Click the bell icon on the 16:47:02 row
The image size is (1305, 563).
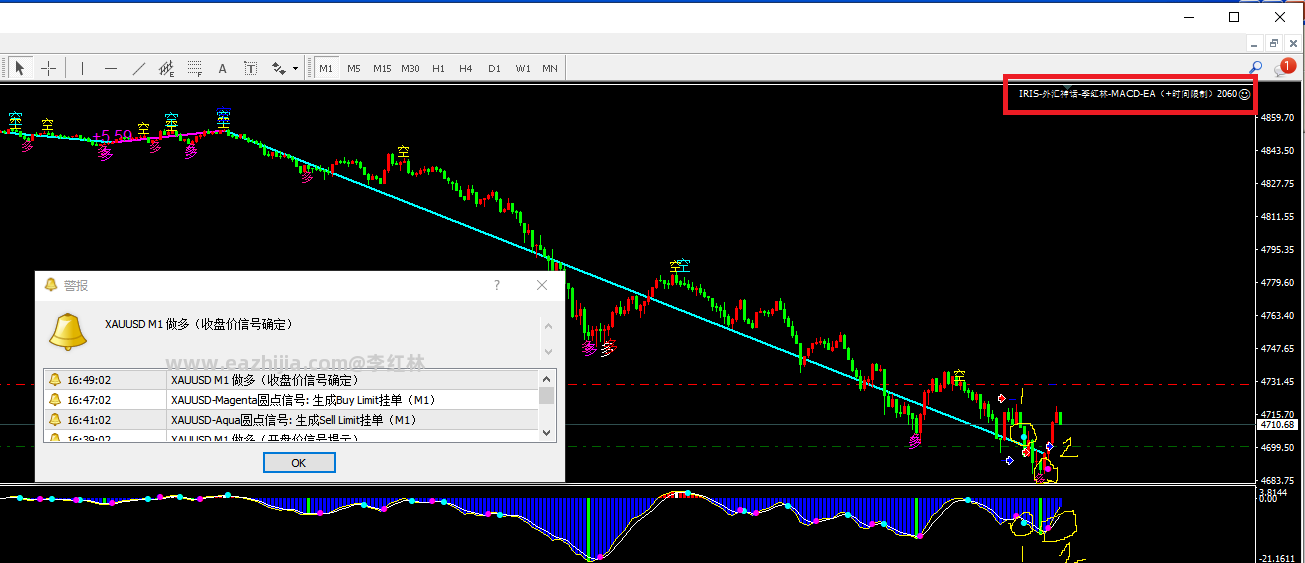click(x=56, y=400)
